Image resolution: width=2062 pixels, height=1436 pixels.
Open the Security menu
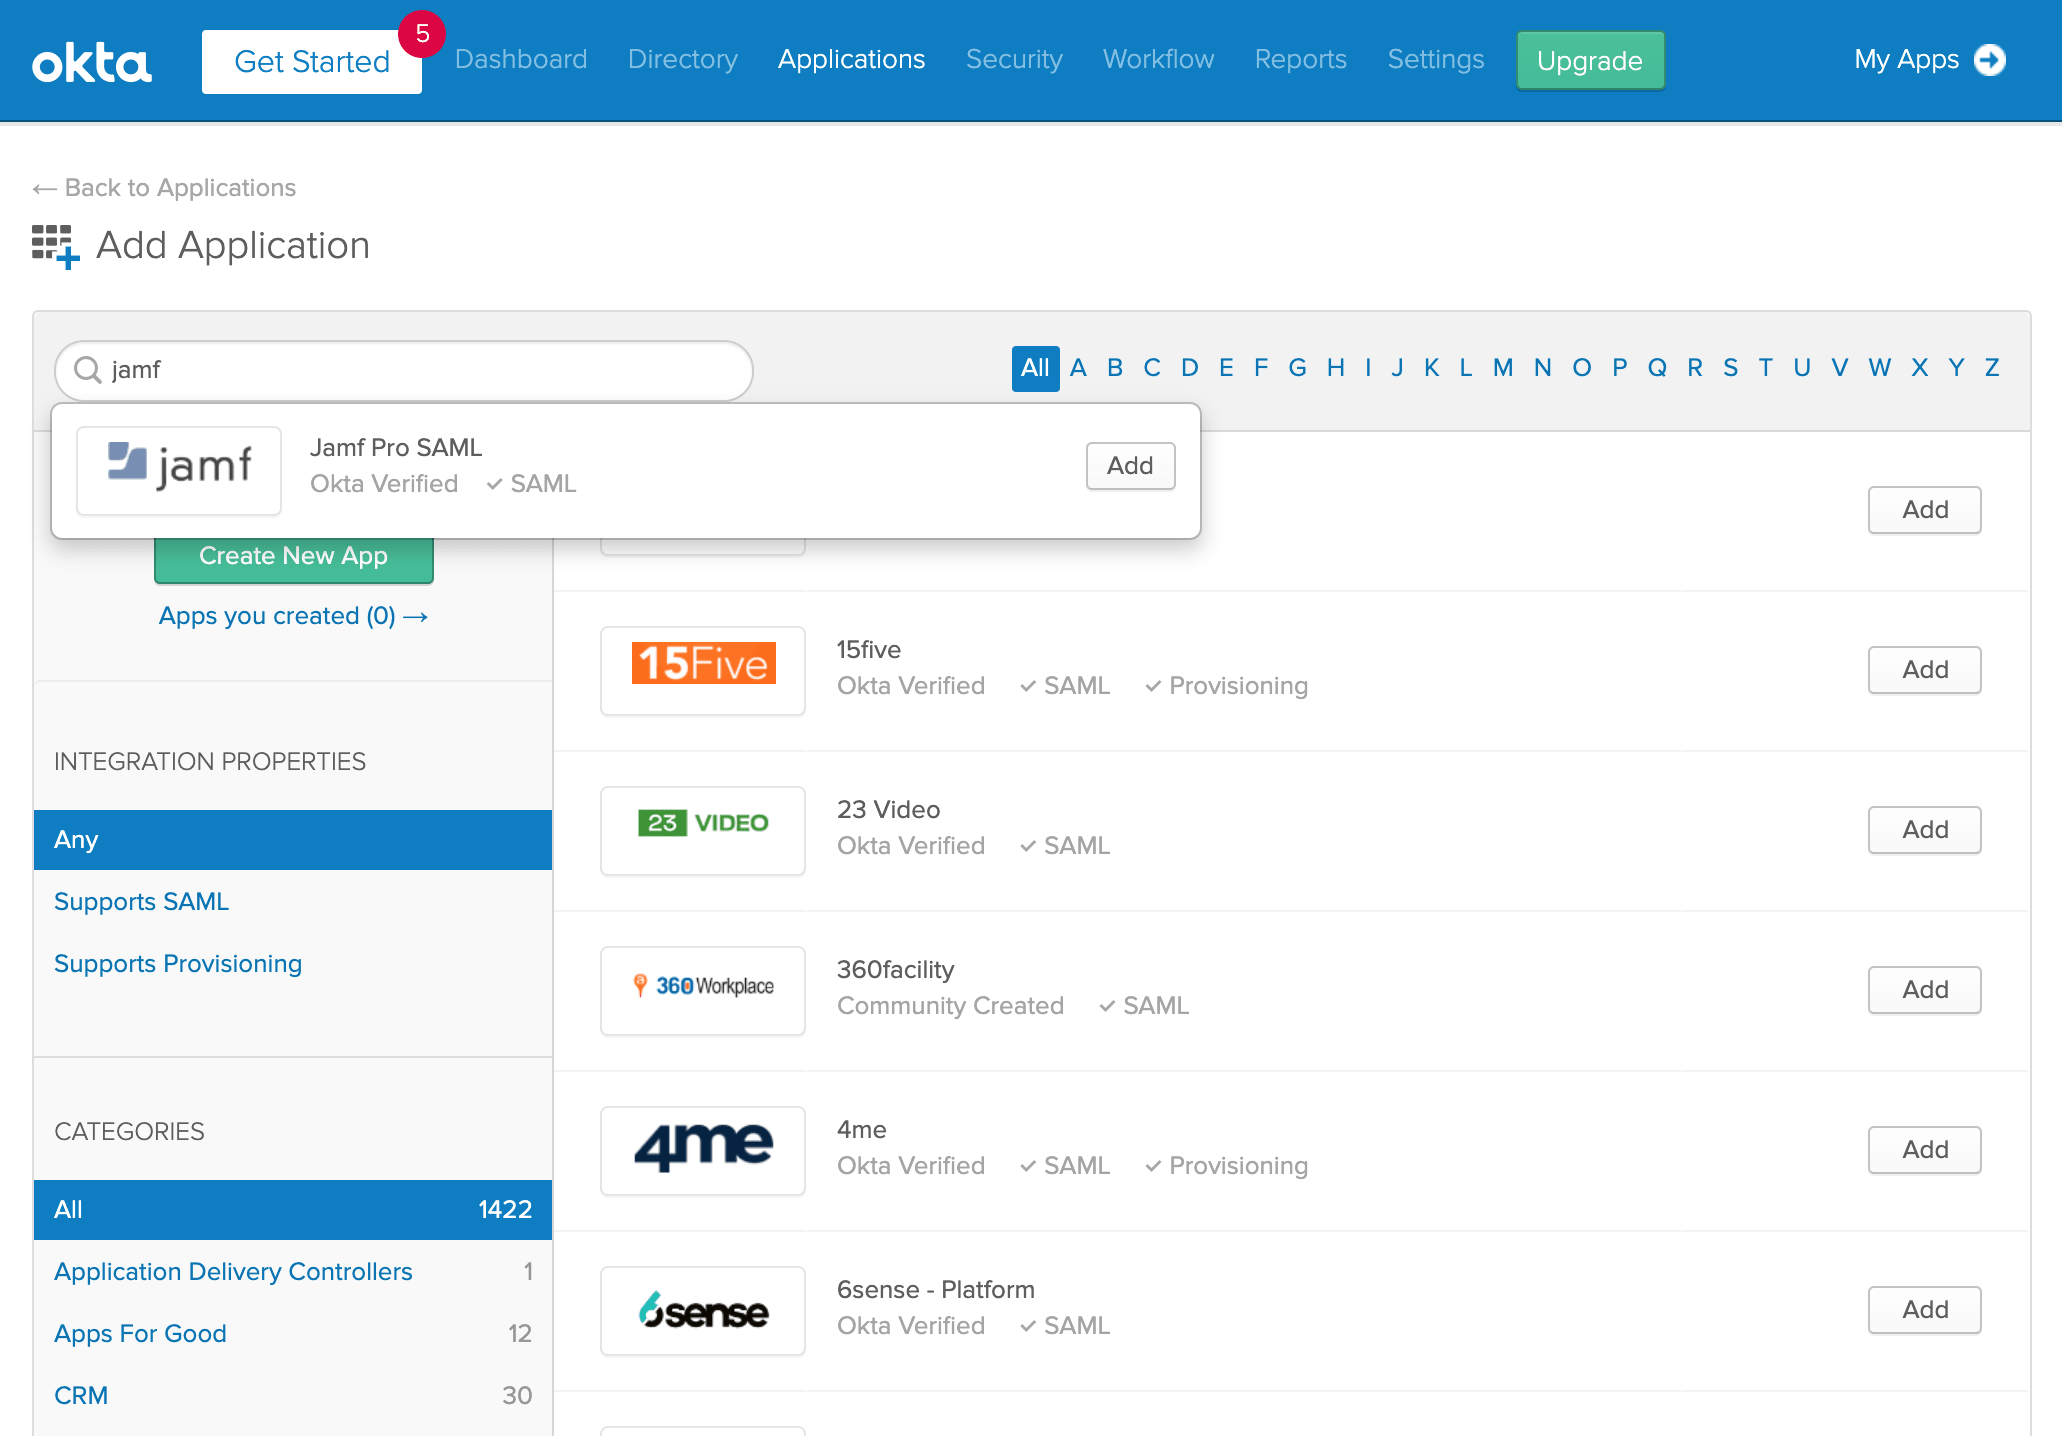pyautogui.click(x=1014, y=60)
